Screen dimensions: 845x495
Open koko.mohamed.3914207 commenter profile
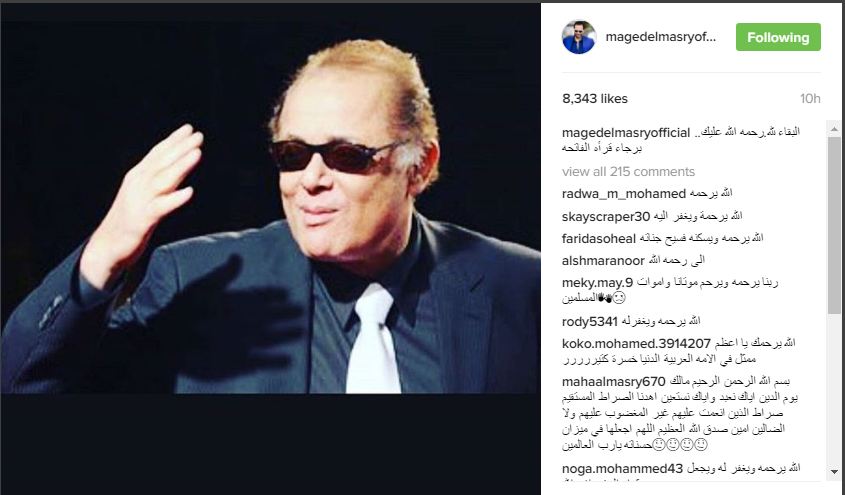(x=636, y=344)
